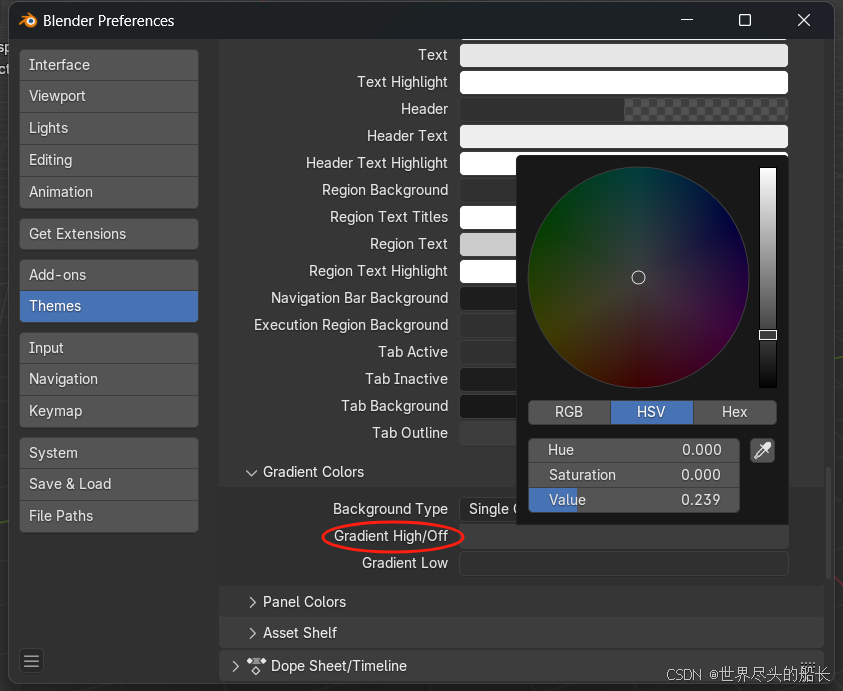Click the Value slider field
The width and height of the screenshot is (843, 691).
click(x=634, y=500)
